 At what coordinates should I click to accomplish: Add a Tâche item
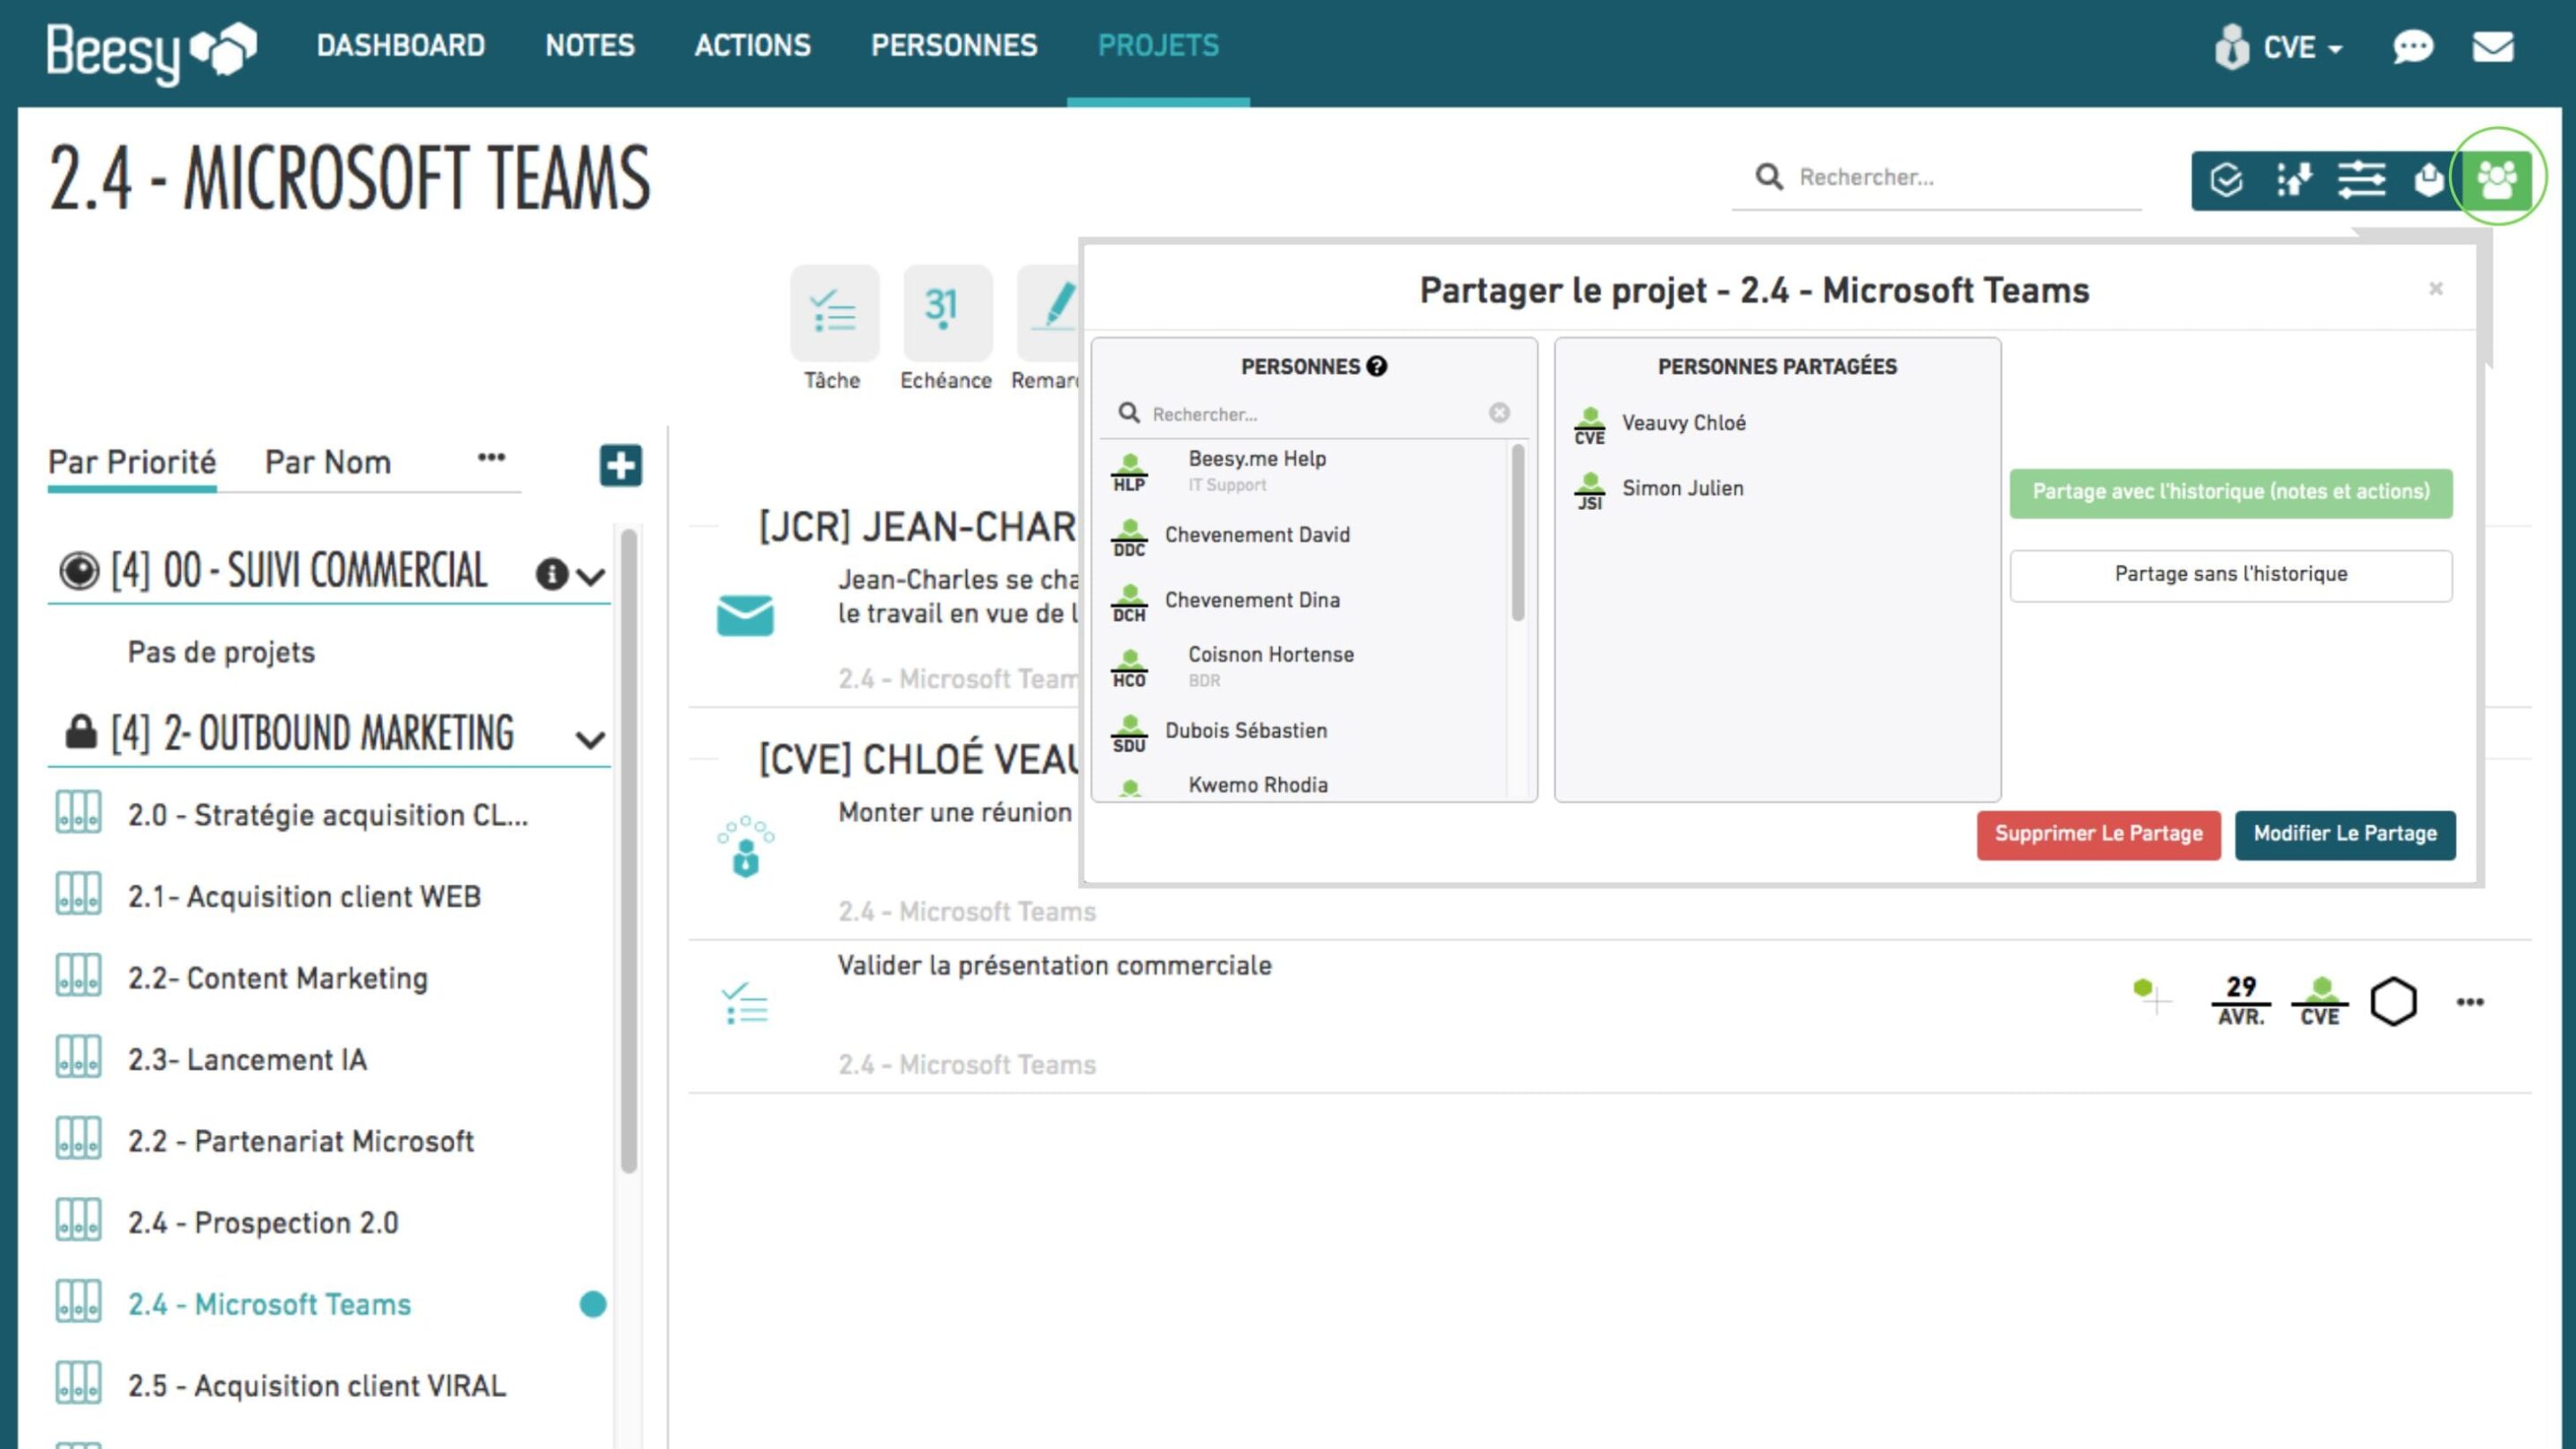click(834, 314)
